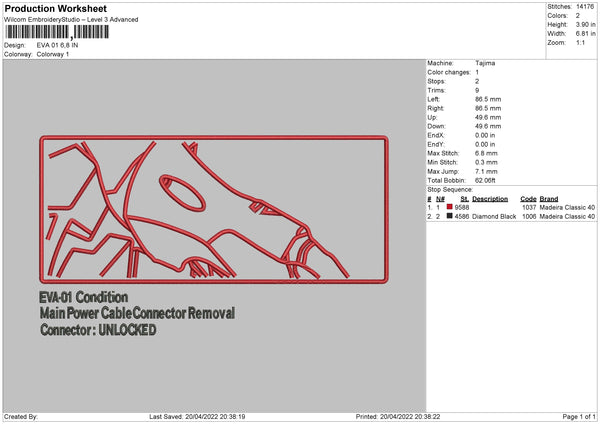This screenshot has width=600, height=424.
Task: Click the 'Code' column header
Action: tap(528, 199)
